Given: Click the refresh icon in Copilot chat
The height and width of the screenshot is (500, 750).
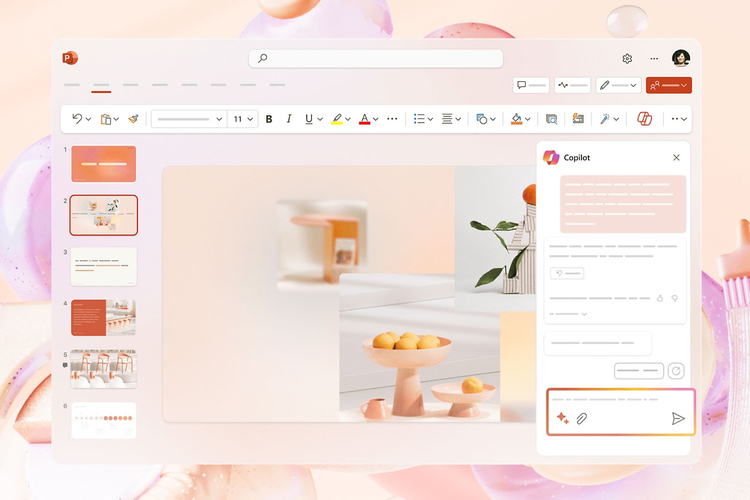Looking at the screenshot, I should [x=676, y=371].
